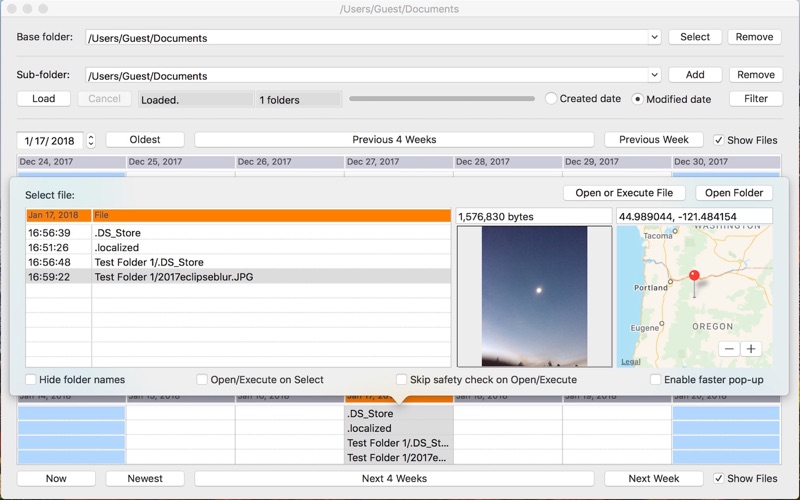Jump to Previous 4 Weeks
The width and height of the screenshot is (800, 500).
click(x=394, y=140)
